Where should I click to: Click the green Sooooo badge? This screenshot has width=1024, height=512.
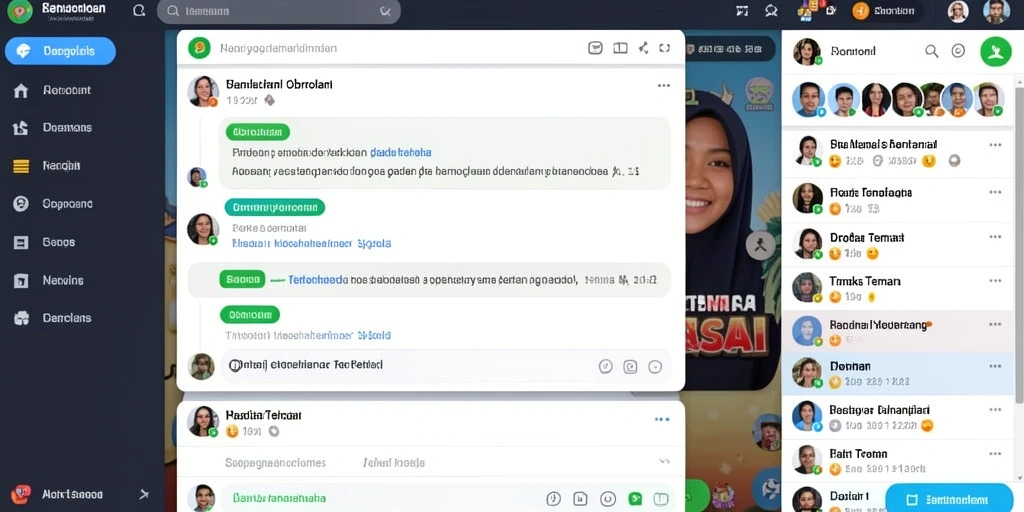click(x=242, y=280)
